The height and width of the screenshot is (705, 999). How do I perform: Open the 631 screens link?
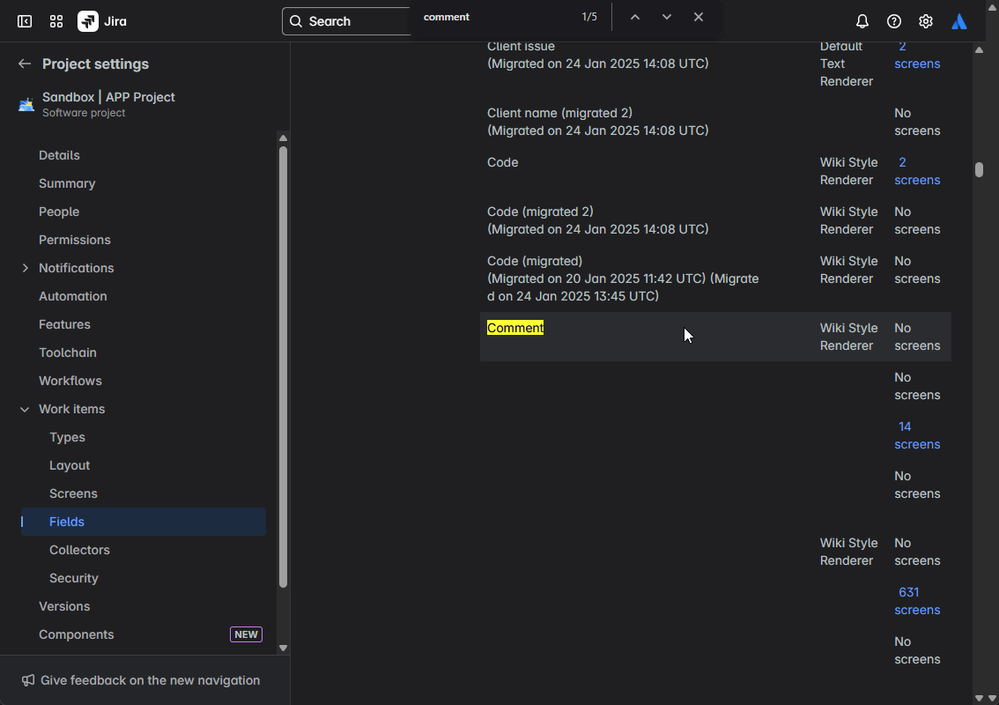(917, 601)
